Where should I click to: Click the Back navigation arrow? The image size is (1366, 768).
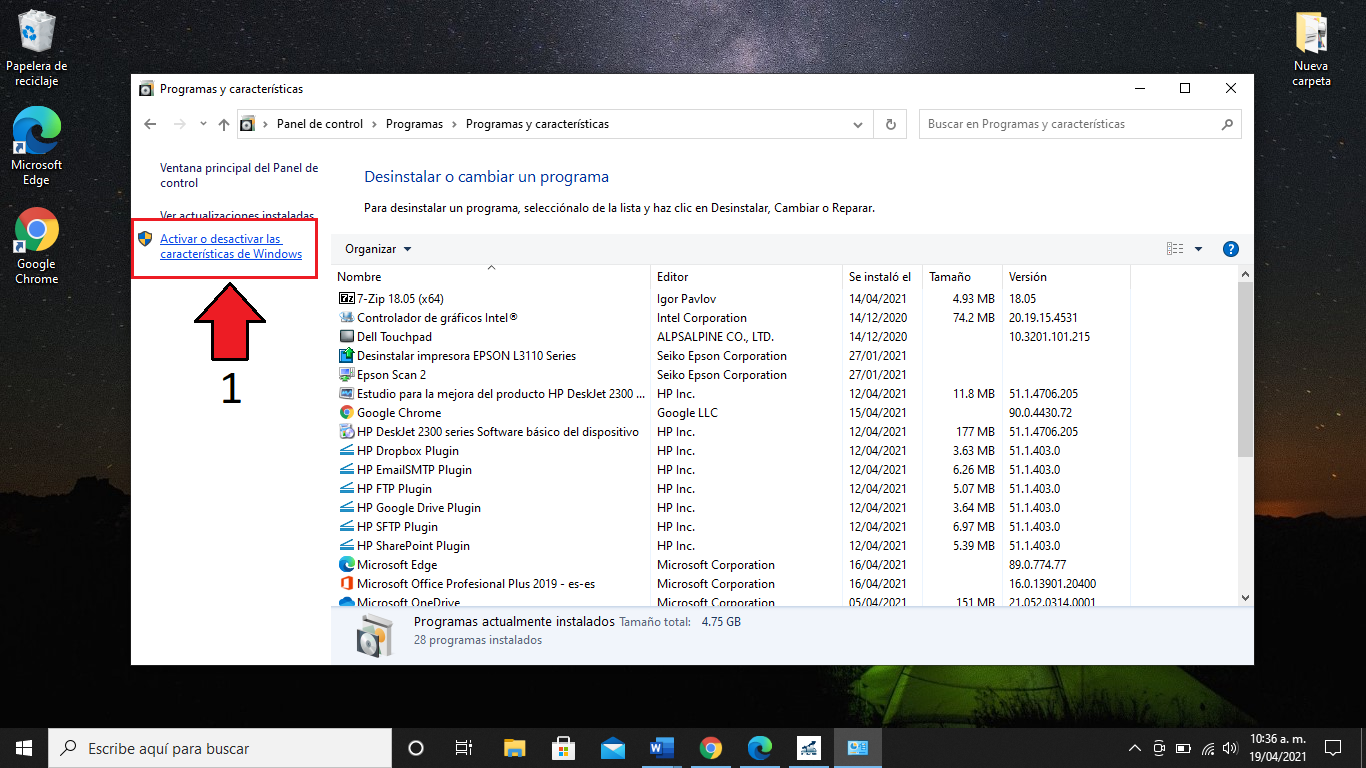click(x=150, y=125)
